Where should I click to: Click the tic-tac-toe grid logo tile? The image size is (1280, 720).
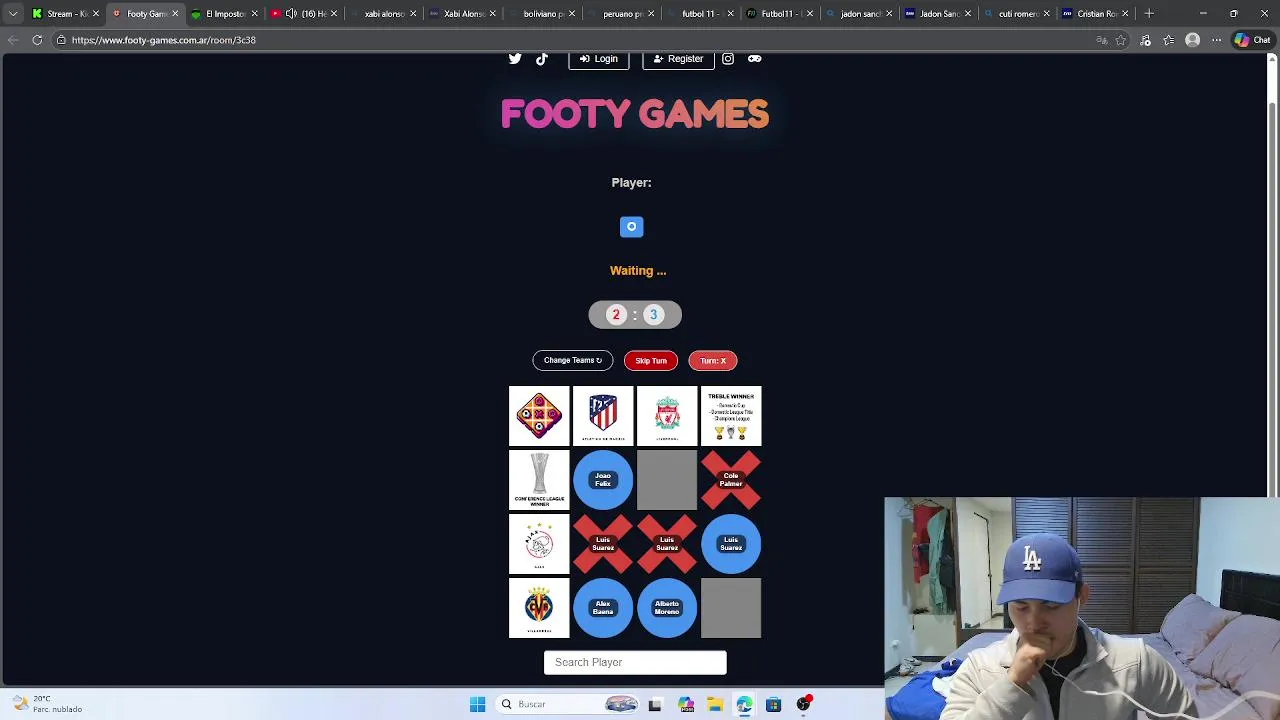click(539, 416)
